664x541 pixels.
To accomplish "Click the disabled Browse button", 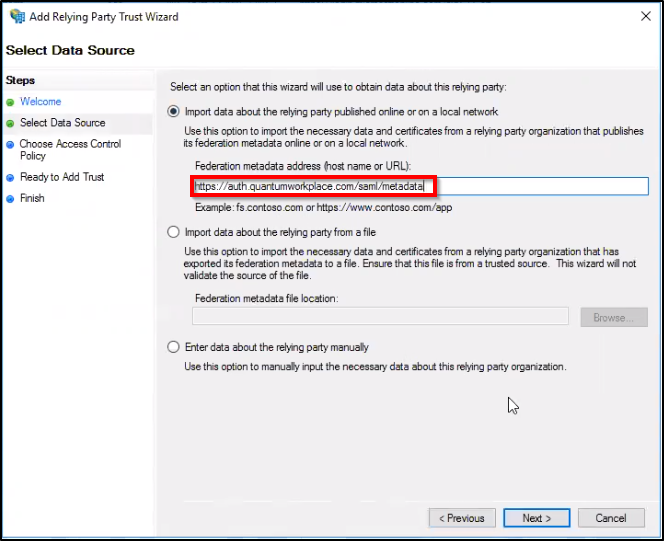I will (614, 317).
